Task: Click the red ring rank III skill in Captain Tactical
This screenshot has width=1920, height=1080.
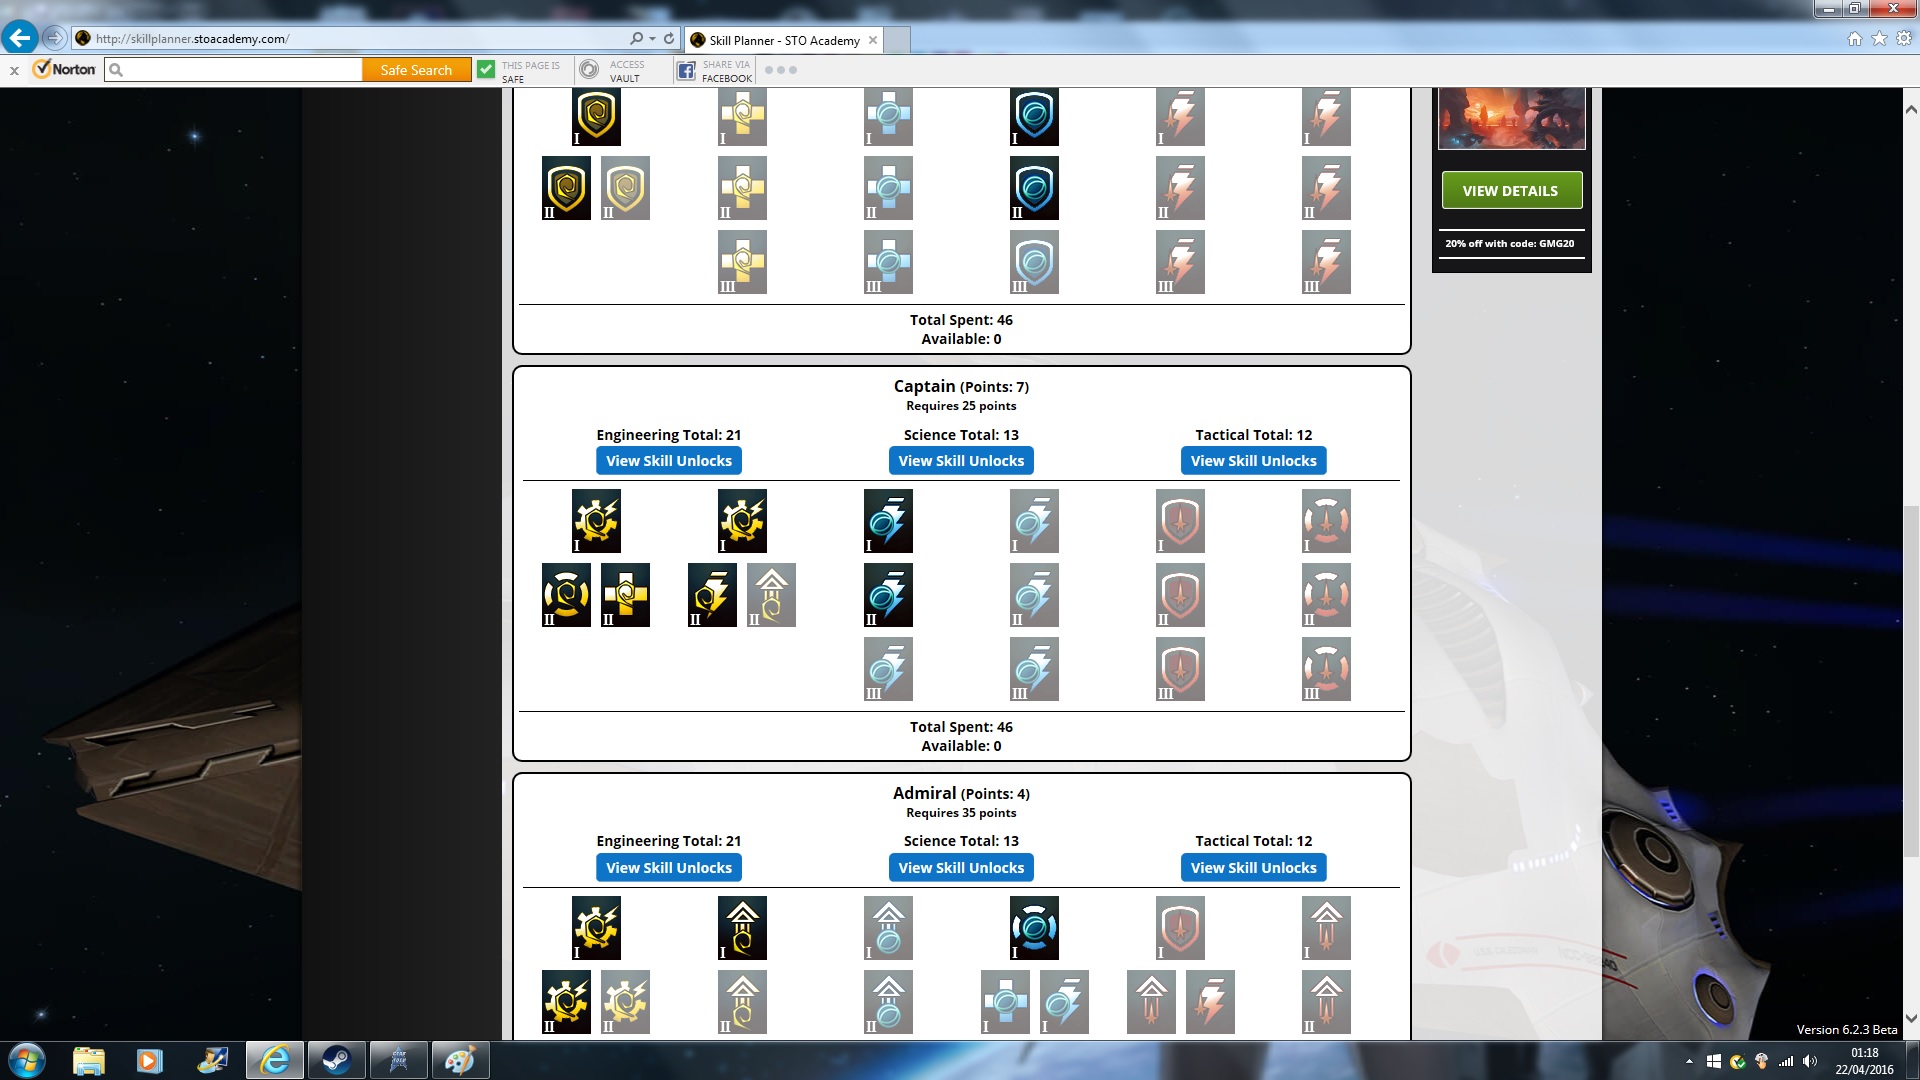Action: pos(1326,669)
